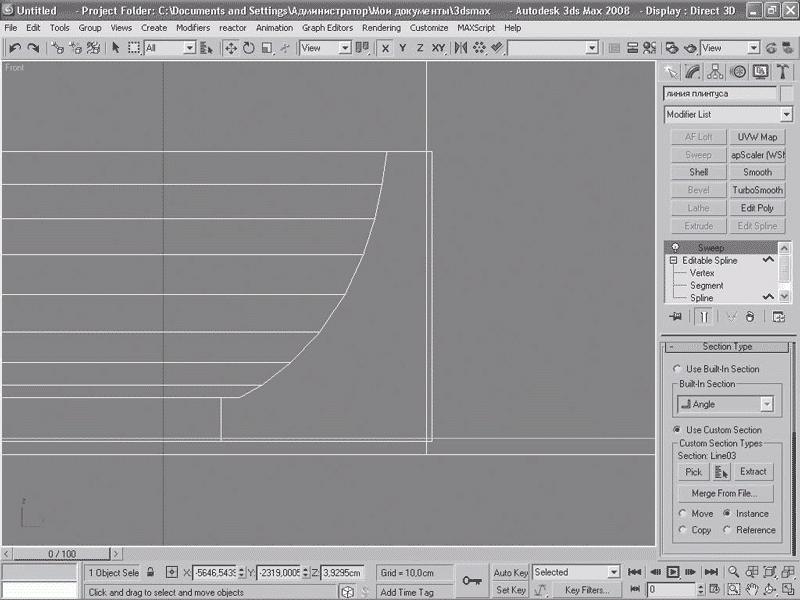
Task: Collapse the Editable Spline tree node
Action: [x=672, y=261]
